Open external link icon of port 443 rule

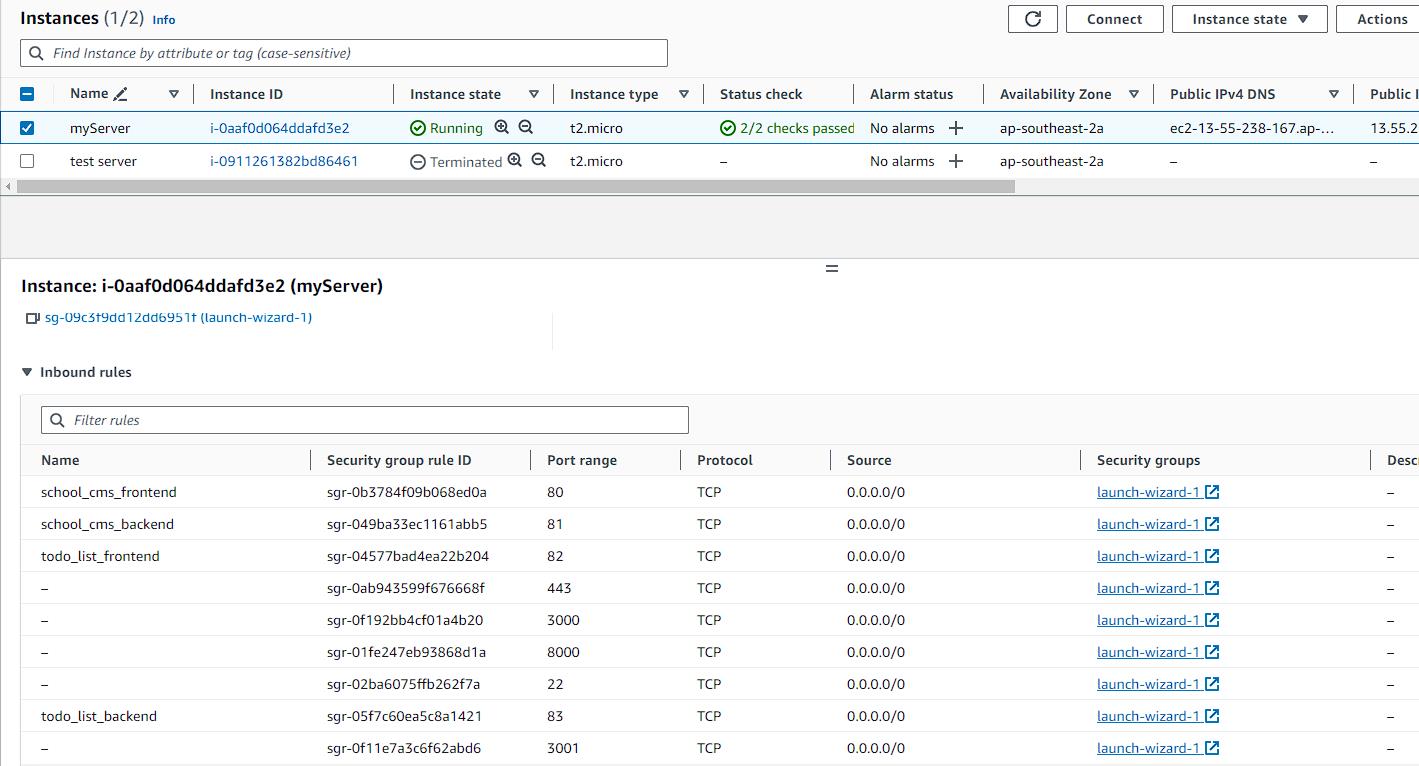(x=1212, y=588)
